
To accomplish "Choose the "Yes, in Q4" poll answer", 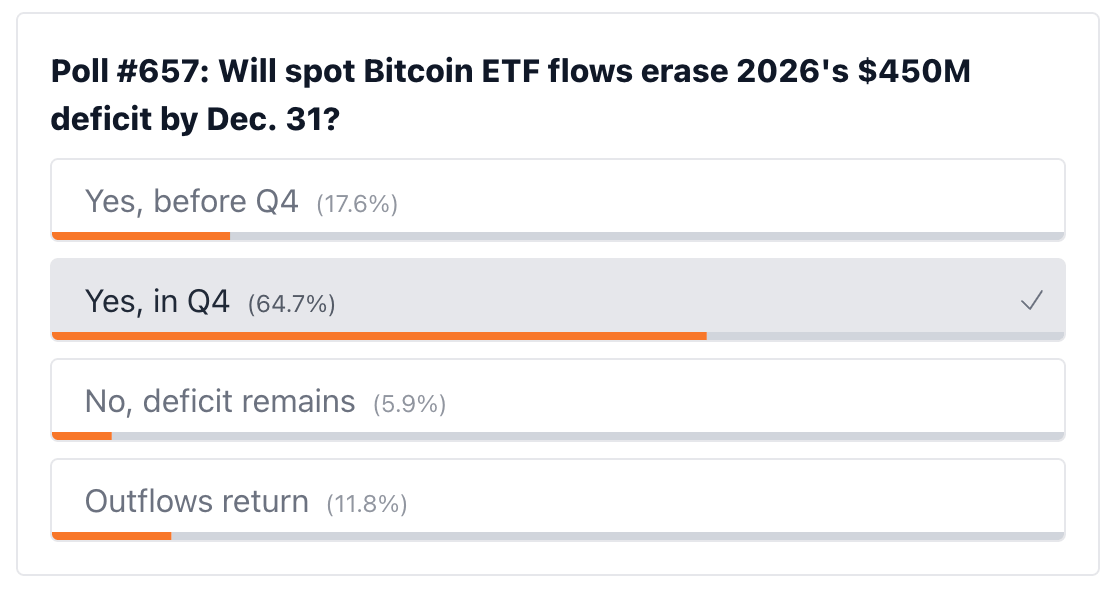I will point(558,300).
